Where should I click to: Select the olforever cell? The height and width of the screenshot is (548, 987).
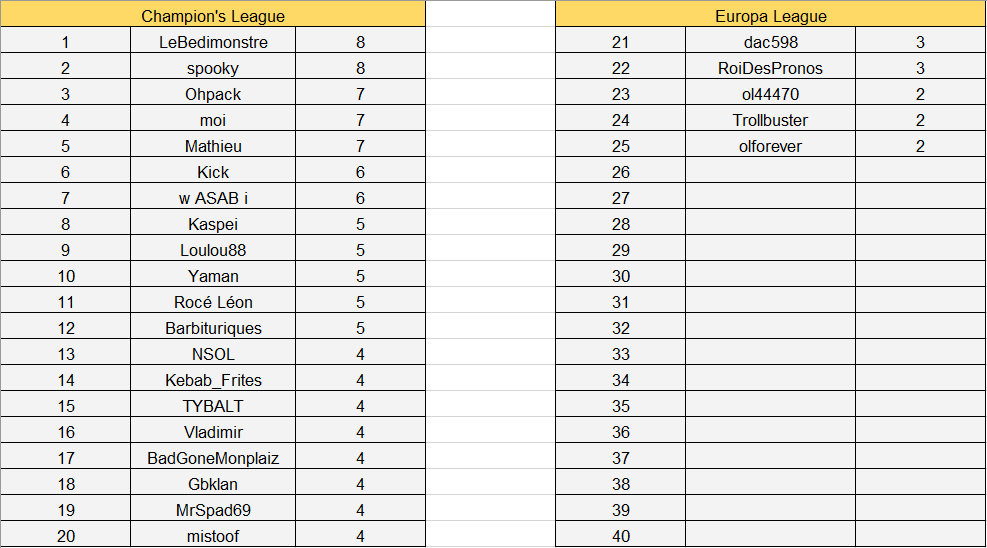tap(770, 146)
